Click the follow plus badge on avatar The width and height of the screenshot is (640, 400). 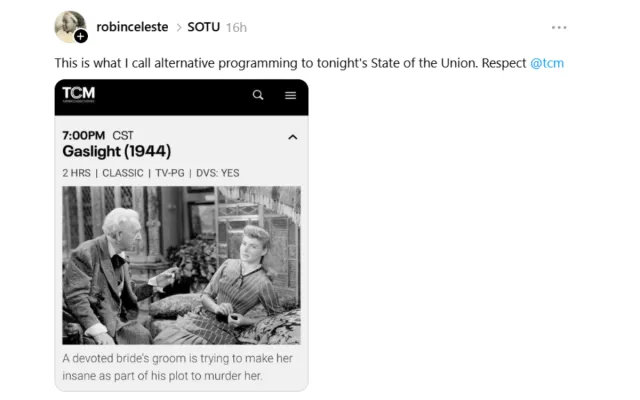(81, 36)
